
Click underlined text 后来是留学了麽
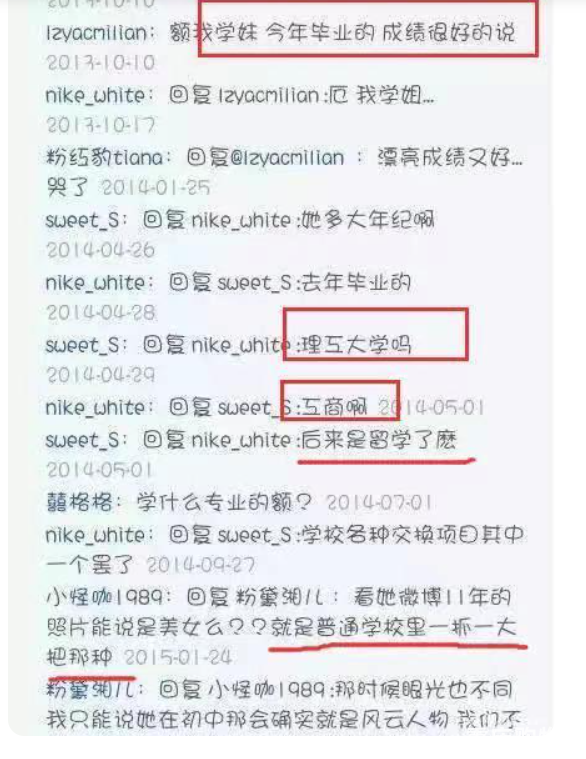pos(379,440)
